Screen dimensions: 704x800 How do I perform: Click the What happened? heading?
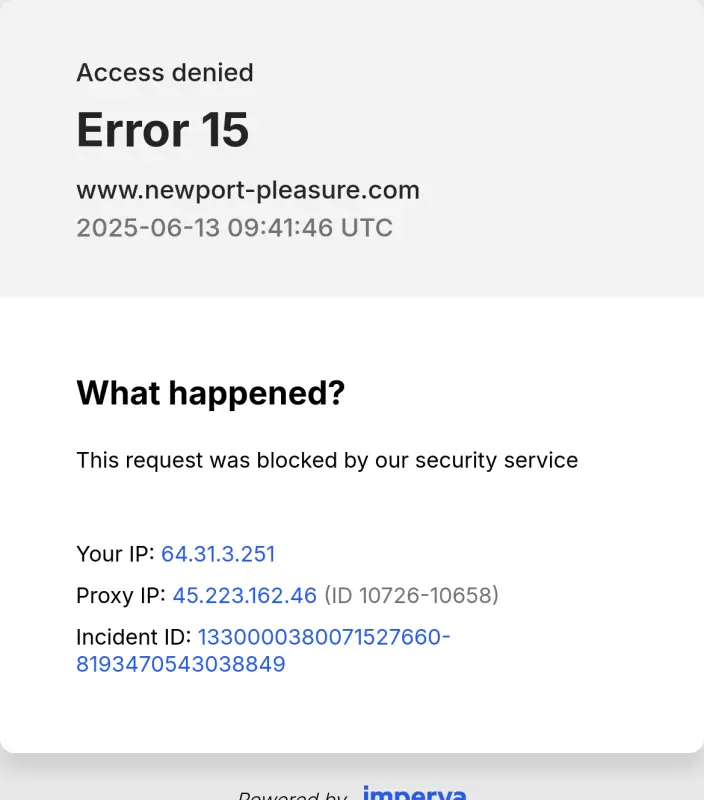[x=211, y=393]
